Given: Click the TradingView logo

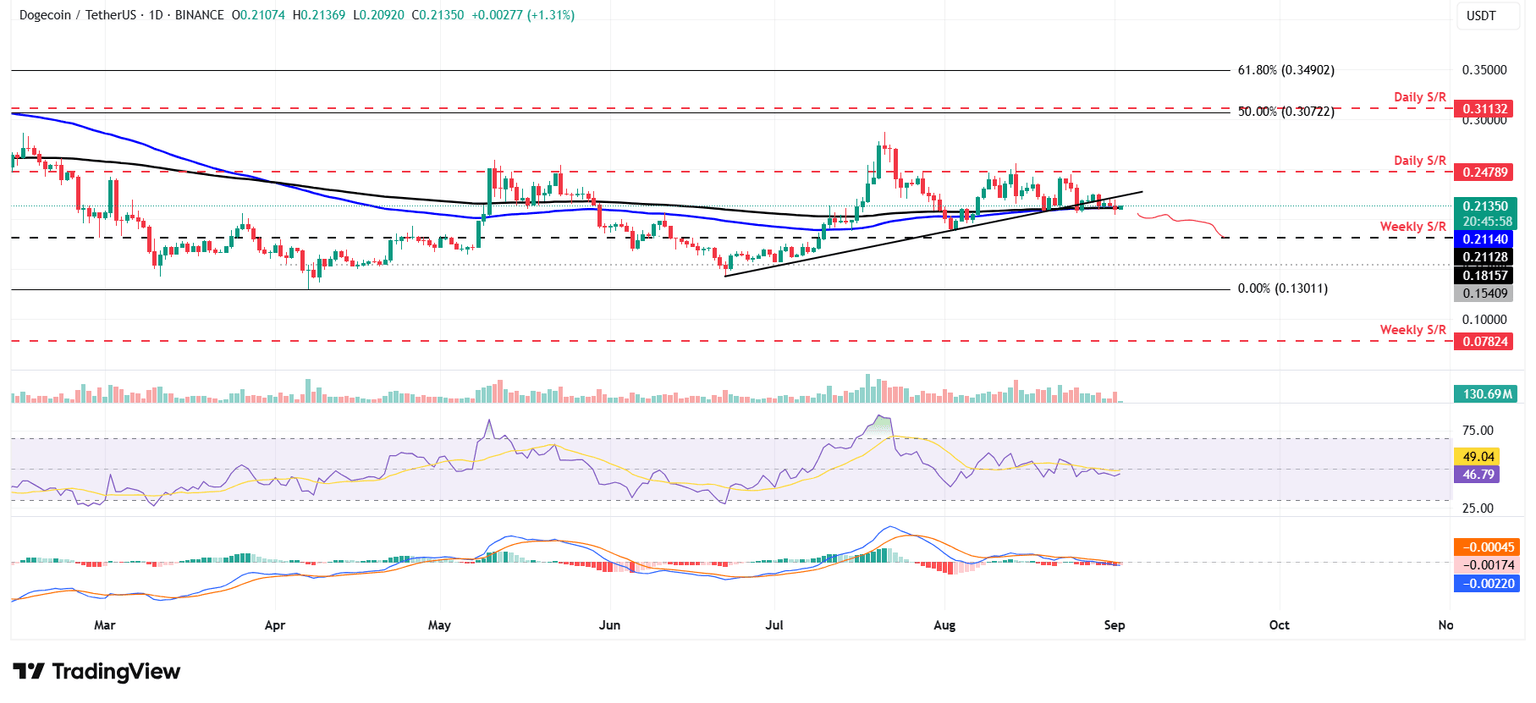Looking at the screenshot, I should (x=95, y=672).
